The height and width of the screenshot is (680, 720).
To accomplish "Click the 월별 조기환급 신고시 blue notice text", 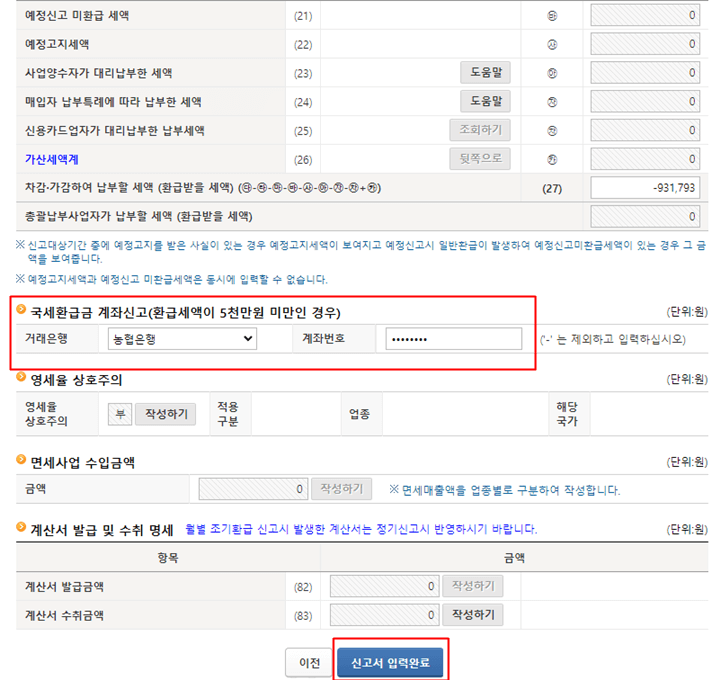I will 361,529.
